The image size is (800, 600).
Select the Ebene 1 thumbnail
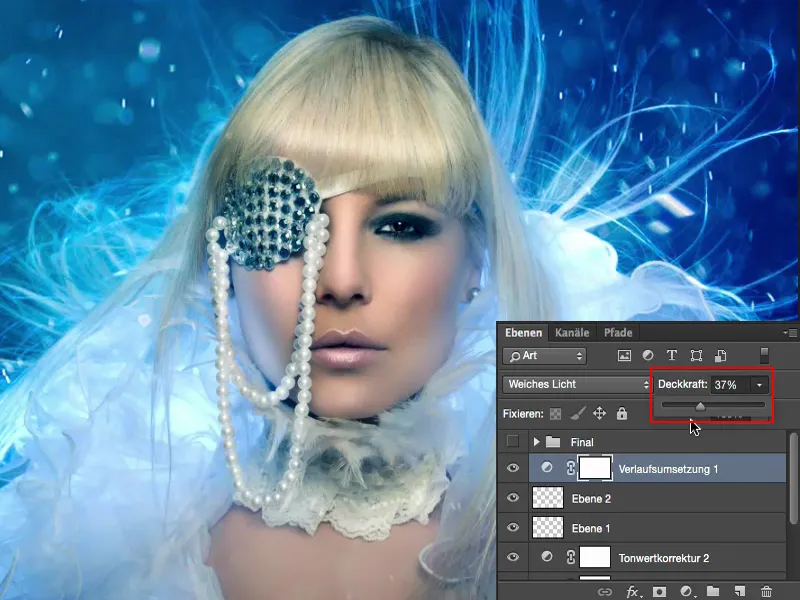coord(548,528)
